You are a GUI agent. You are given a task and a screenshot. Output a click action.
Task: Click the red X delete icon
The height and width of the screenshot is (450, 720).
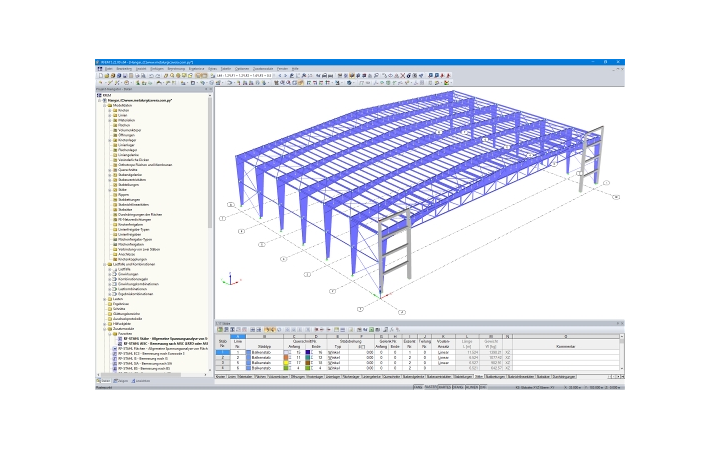coord(403,75)
